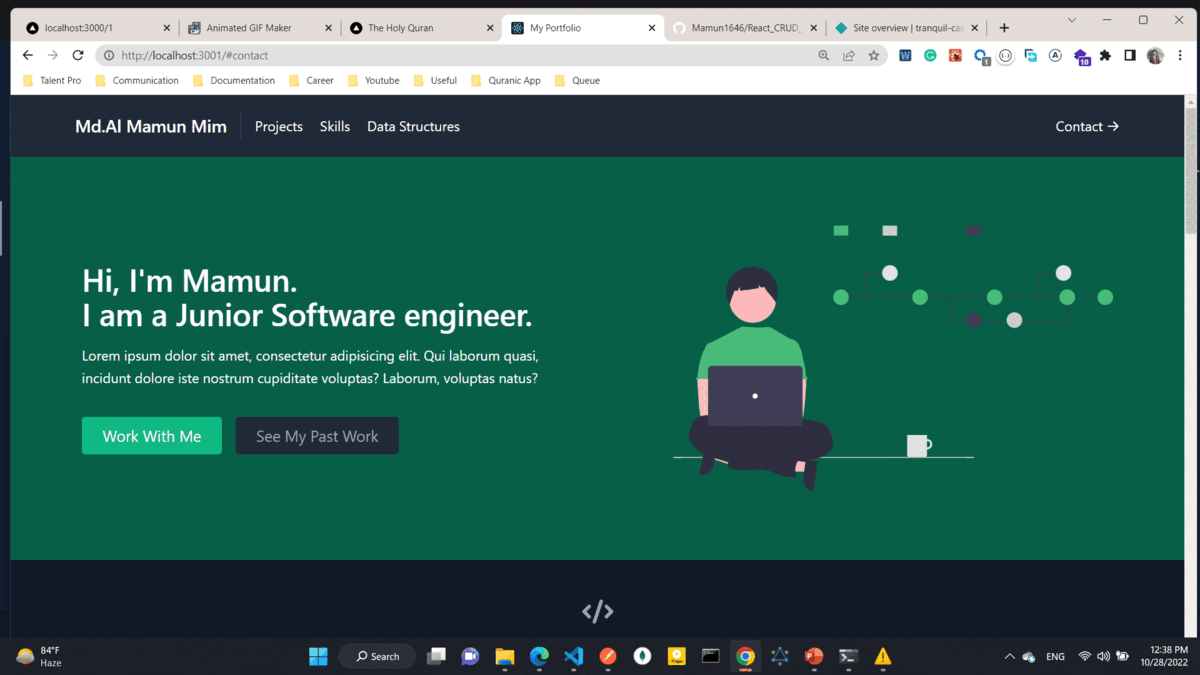Screen dimensions: 1200x675
Task: Open the Chrome extensions puzzle icon
Action: (1105, 56)
